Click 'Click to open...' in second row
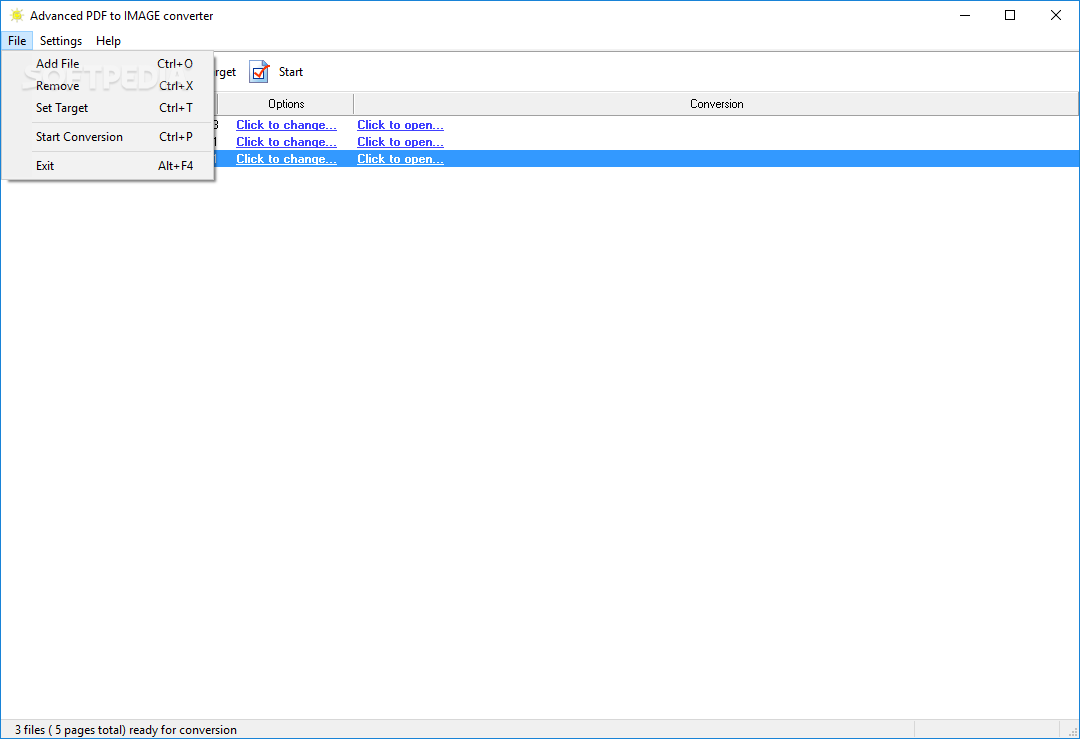This screenshot has width=1080, height=739. point(400,142)
